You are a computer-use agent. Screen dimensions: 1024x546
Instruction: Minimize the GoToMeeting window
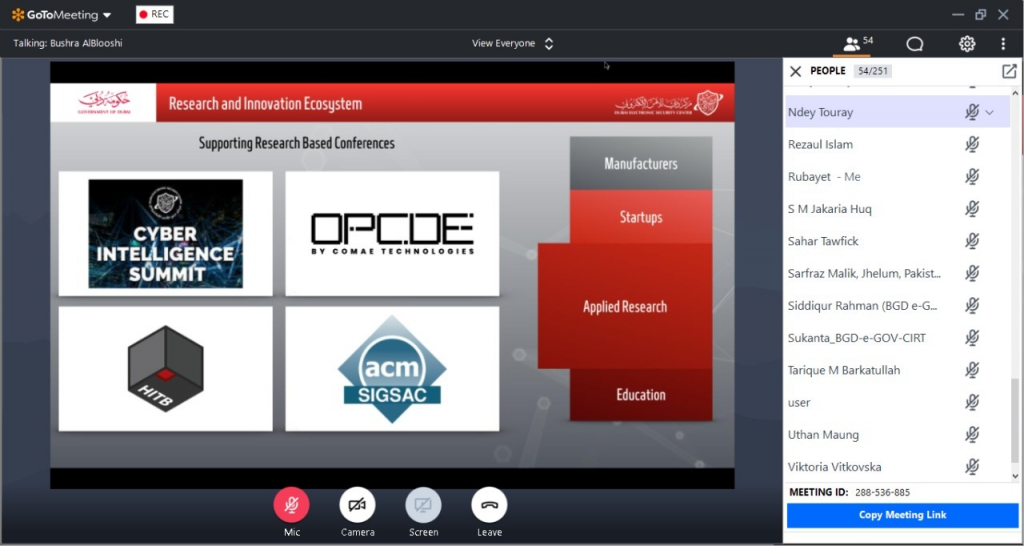(958, 14)
